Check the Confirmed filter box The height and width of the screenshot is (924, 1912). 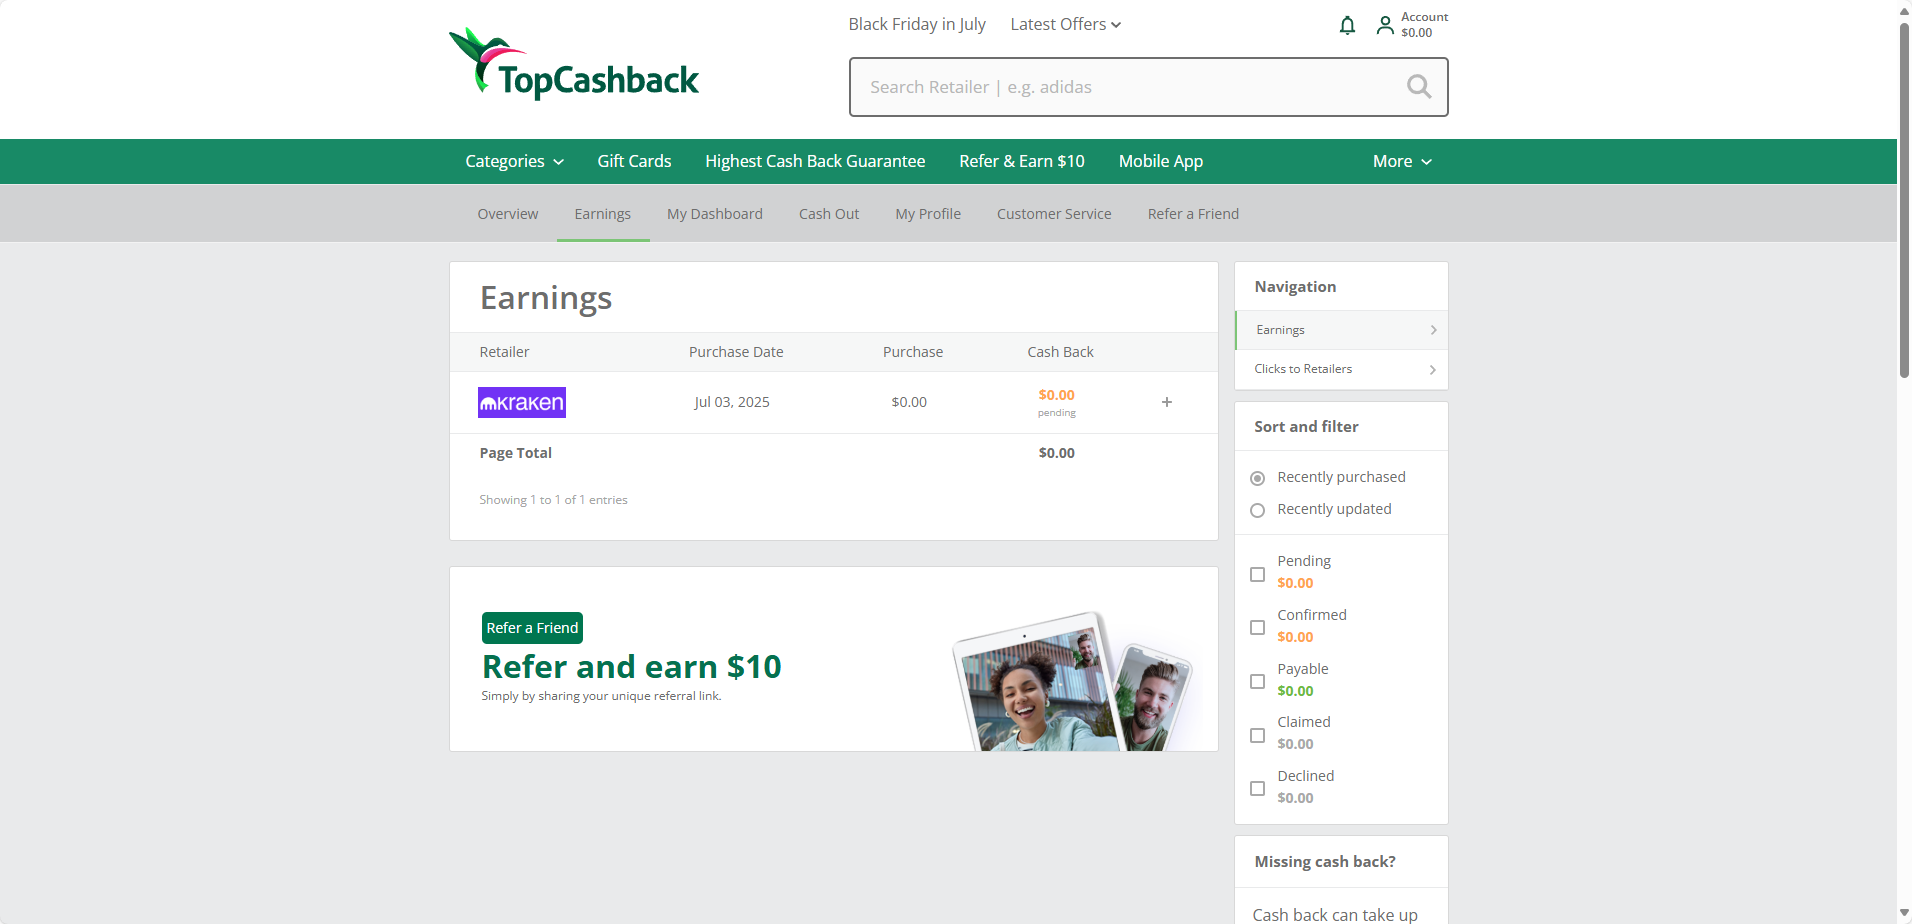(x=1257, y=627)
